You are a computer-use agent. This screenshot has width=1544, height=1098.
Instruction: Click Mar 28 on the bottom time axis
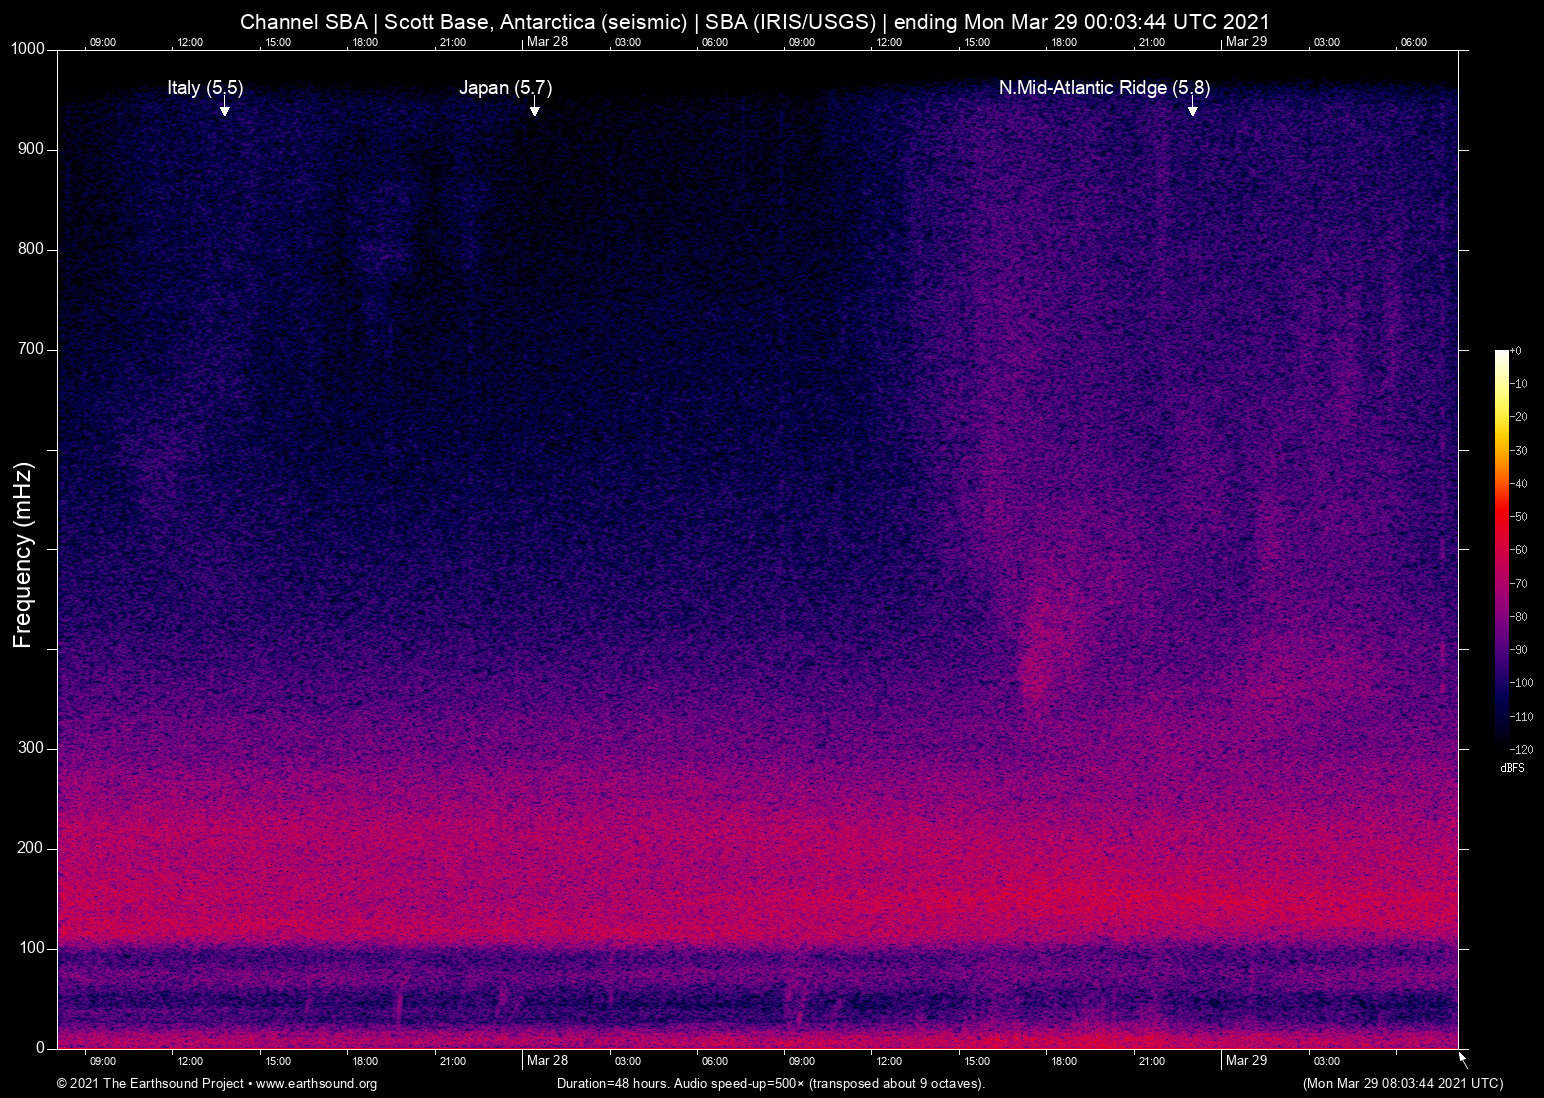[x=547, y=1061]
